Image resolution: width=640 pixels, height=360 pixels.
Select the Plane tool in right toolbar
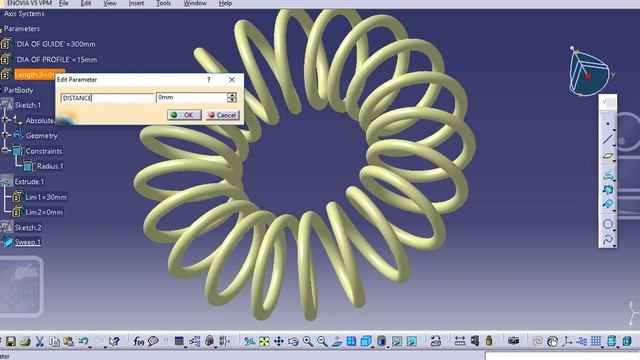(x=607, y=156)
